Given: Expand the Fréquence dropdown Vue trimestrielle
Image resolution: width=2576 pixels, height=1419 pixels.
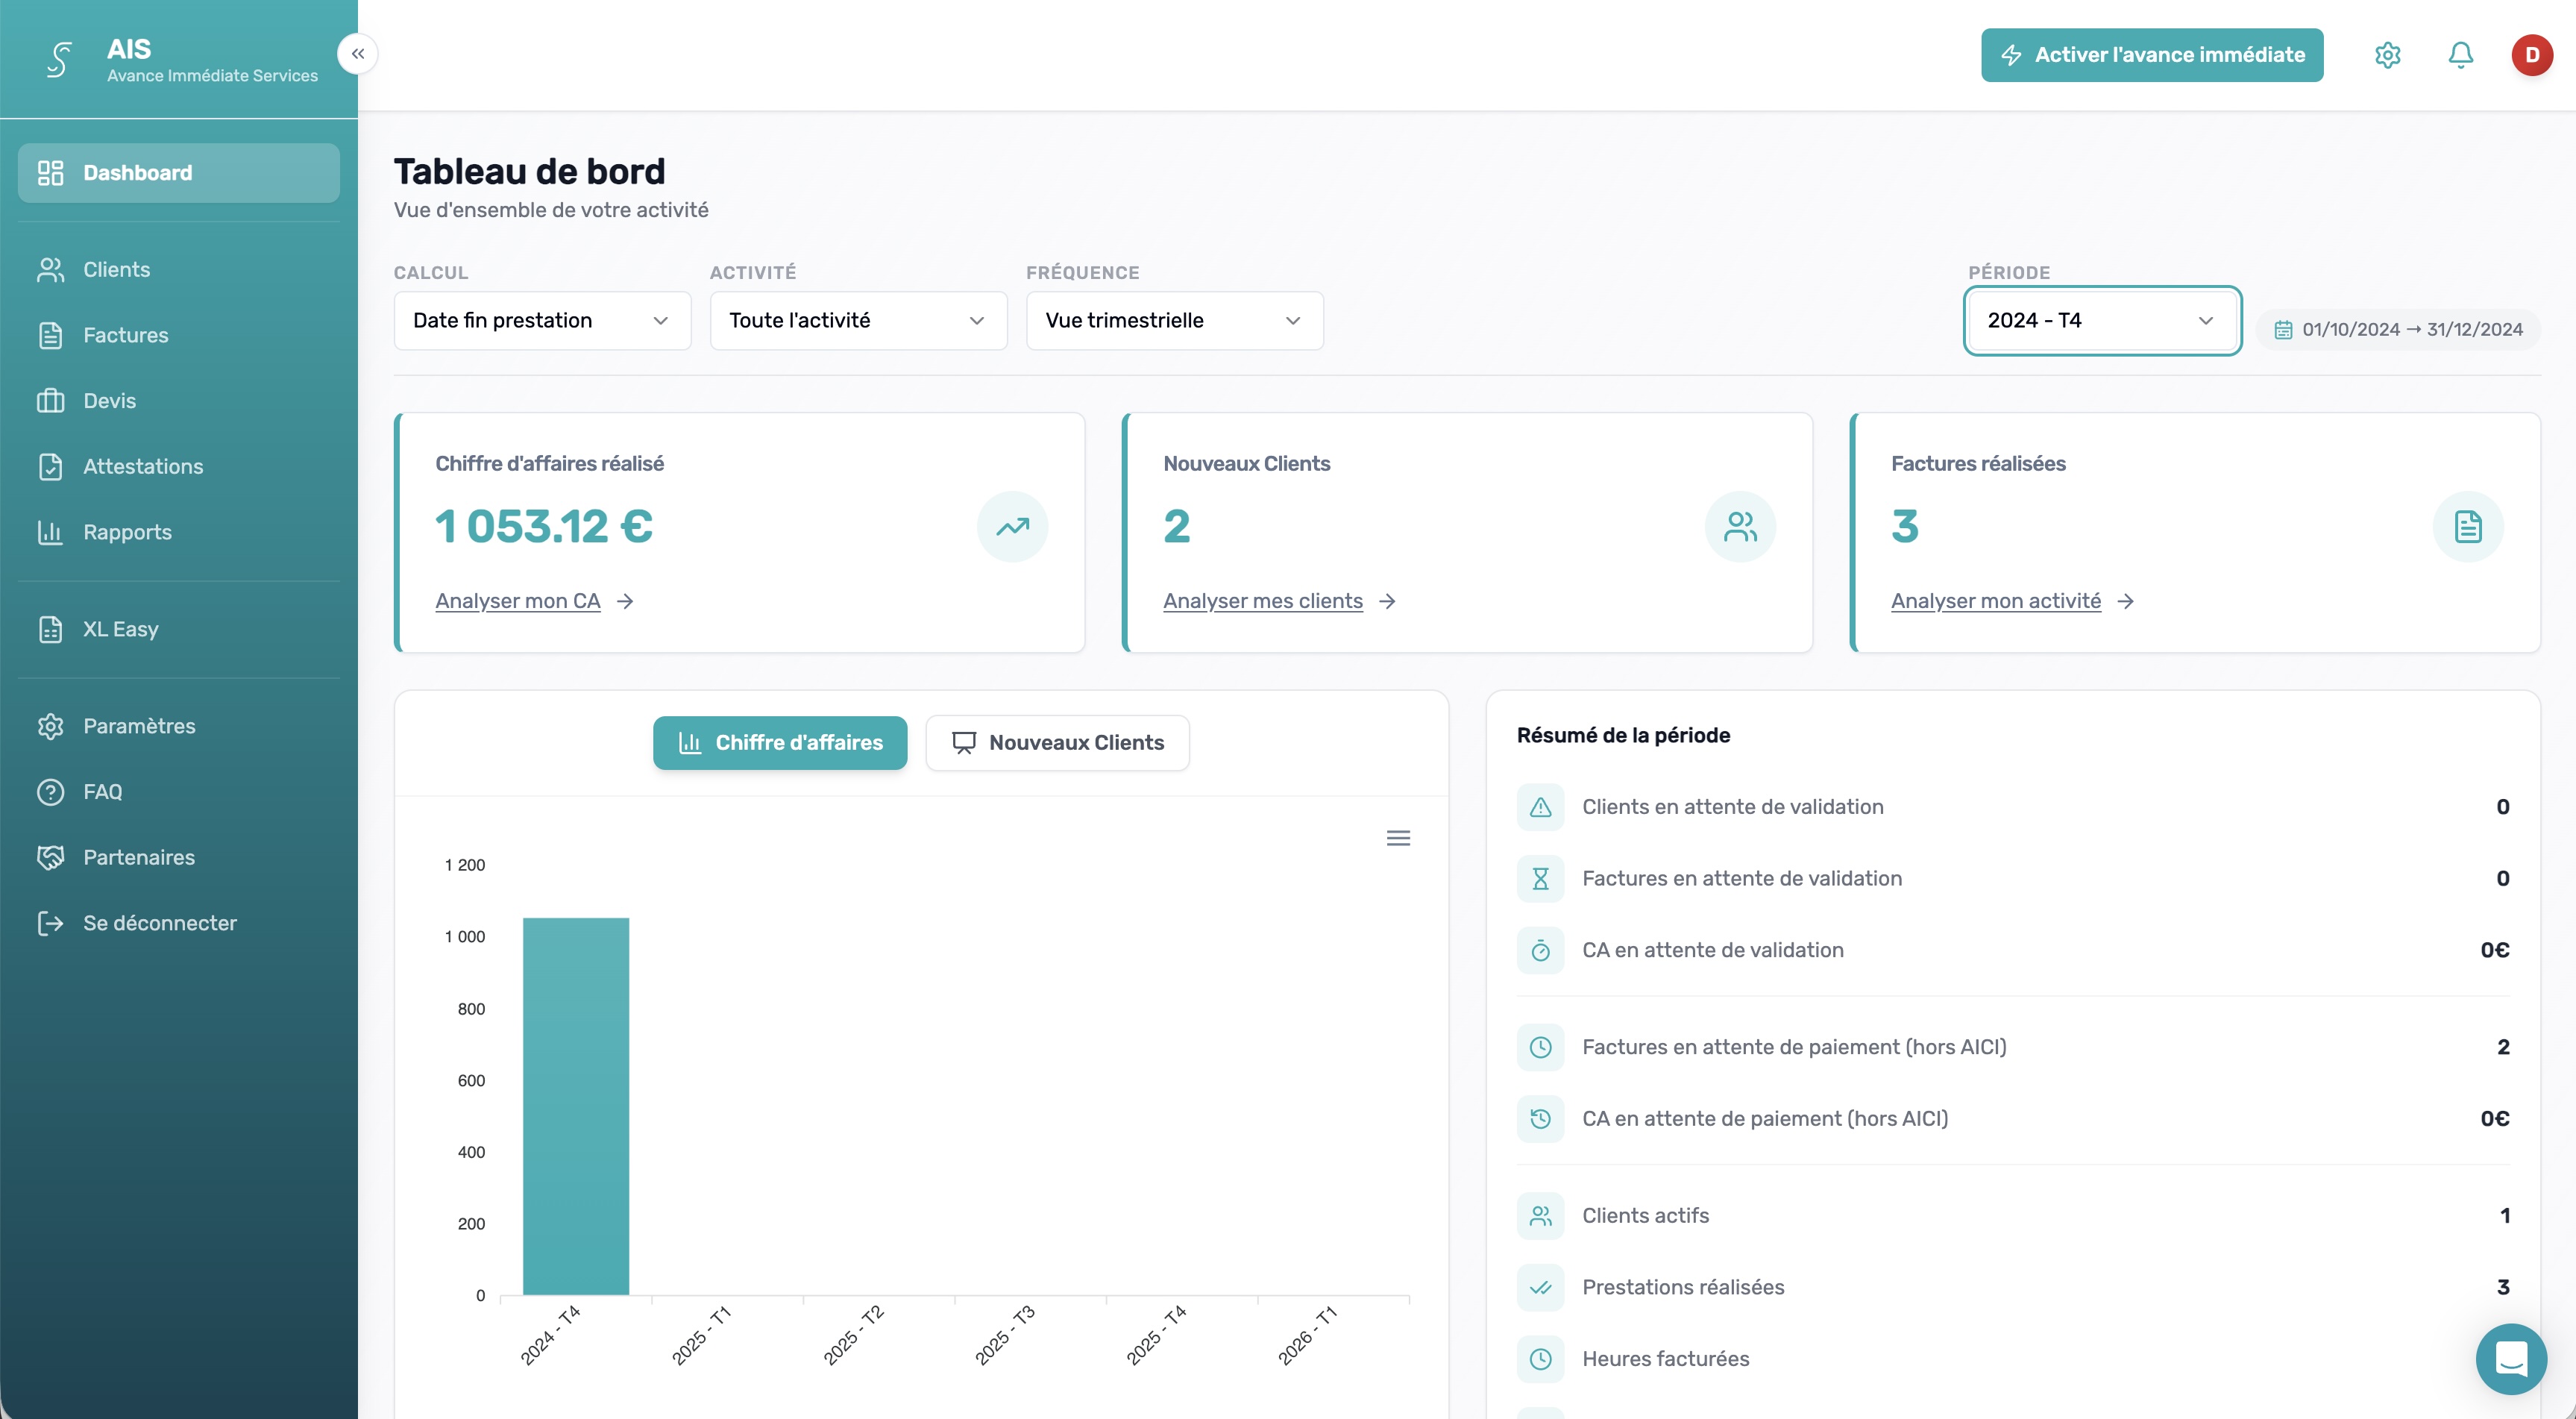Looking at the screenshot, I should click(1174, 321).
